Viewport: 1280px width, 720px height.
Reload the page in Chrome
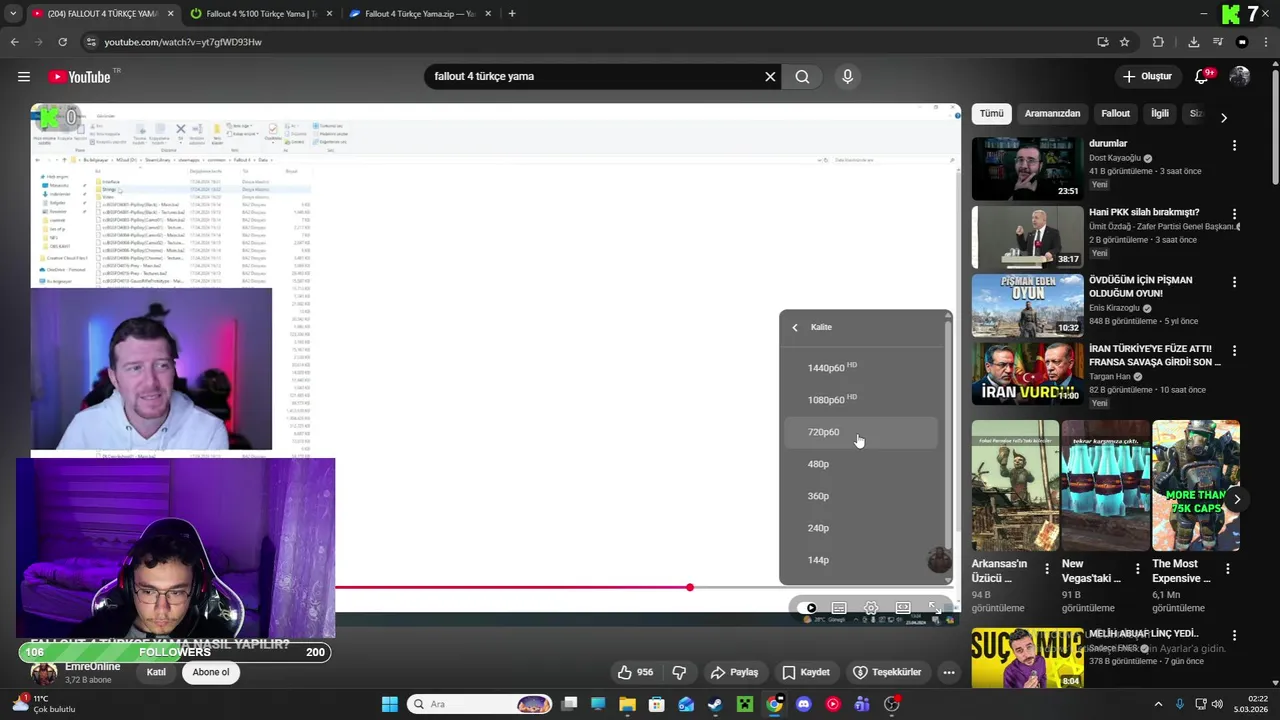(62, 42)
